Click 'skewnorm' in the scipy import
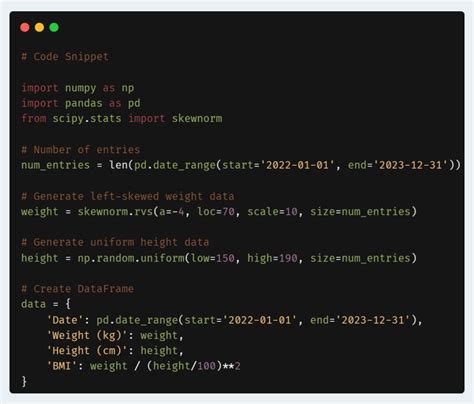Image resolution: width=474 pixels, height=404 pixels. coord(197,118)
